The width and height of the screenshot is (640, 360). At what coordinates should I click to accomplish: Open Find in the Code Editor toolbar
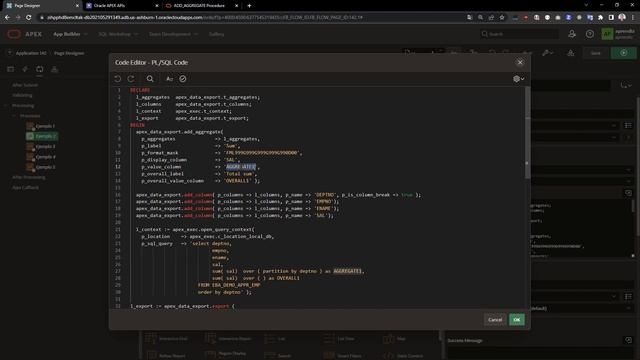[150, 79]
